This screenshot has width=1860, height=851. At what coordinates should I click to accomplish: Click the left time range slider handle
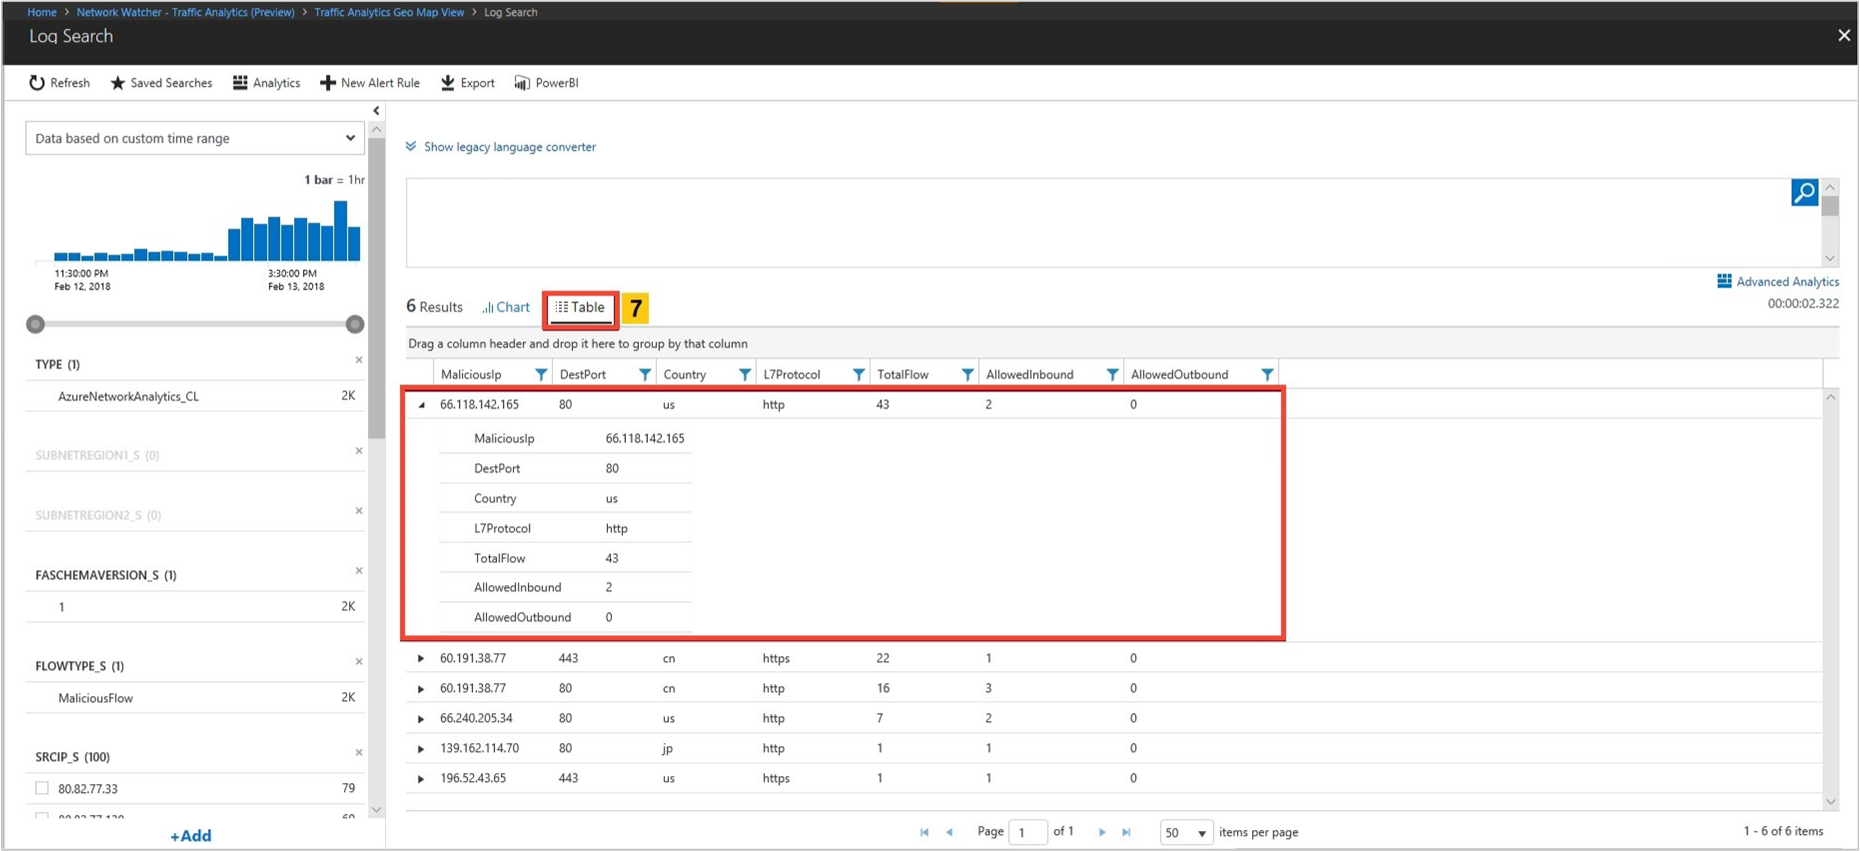(x=36, y=324)
